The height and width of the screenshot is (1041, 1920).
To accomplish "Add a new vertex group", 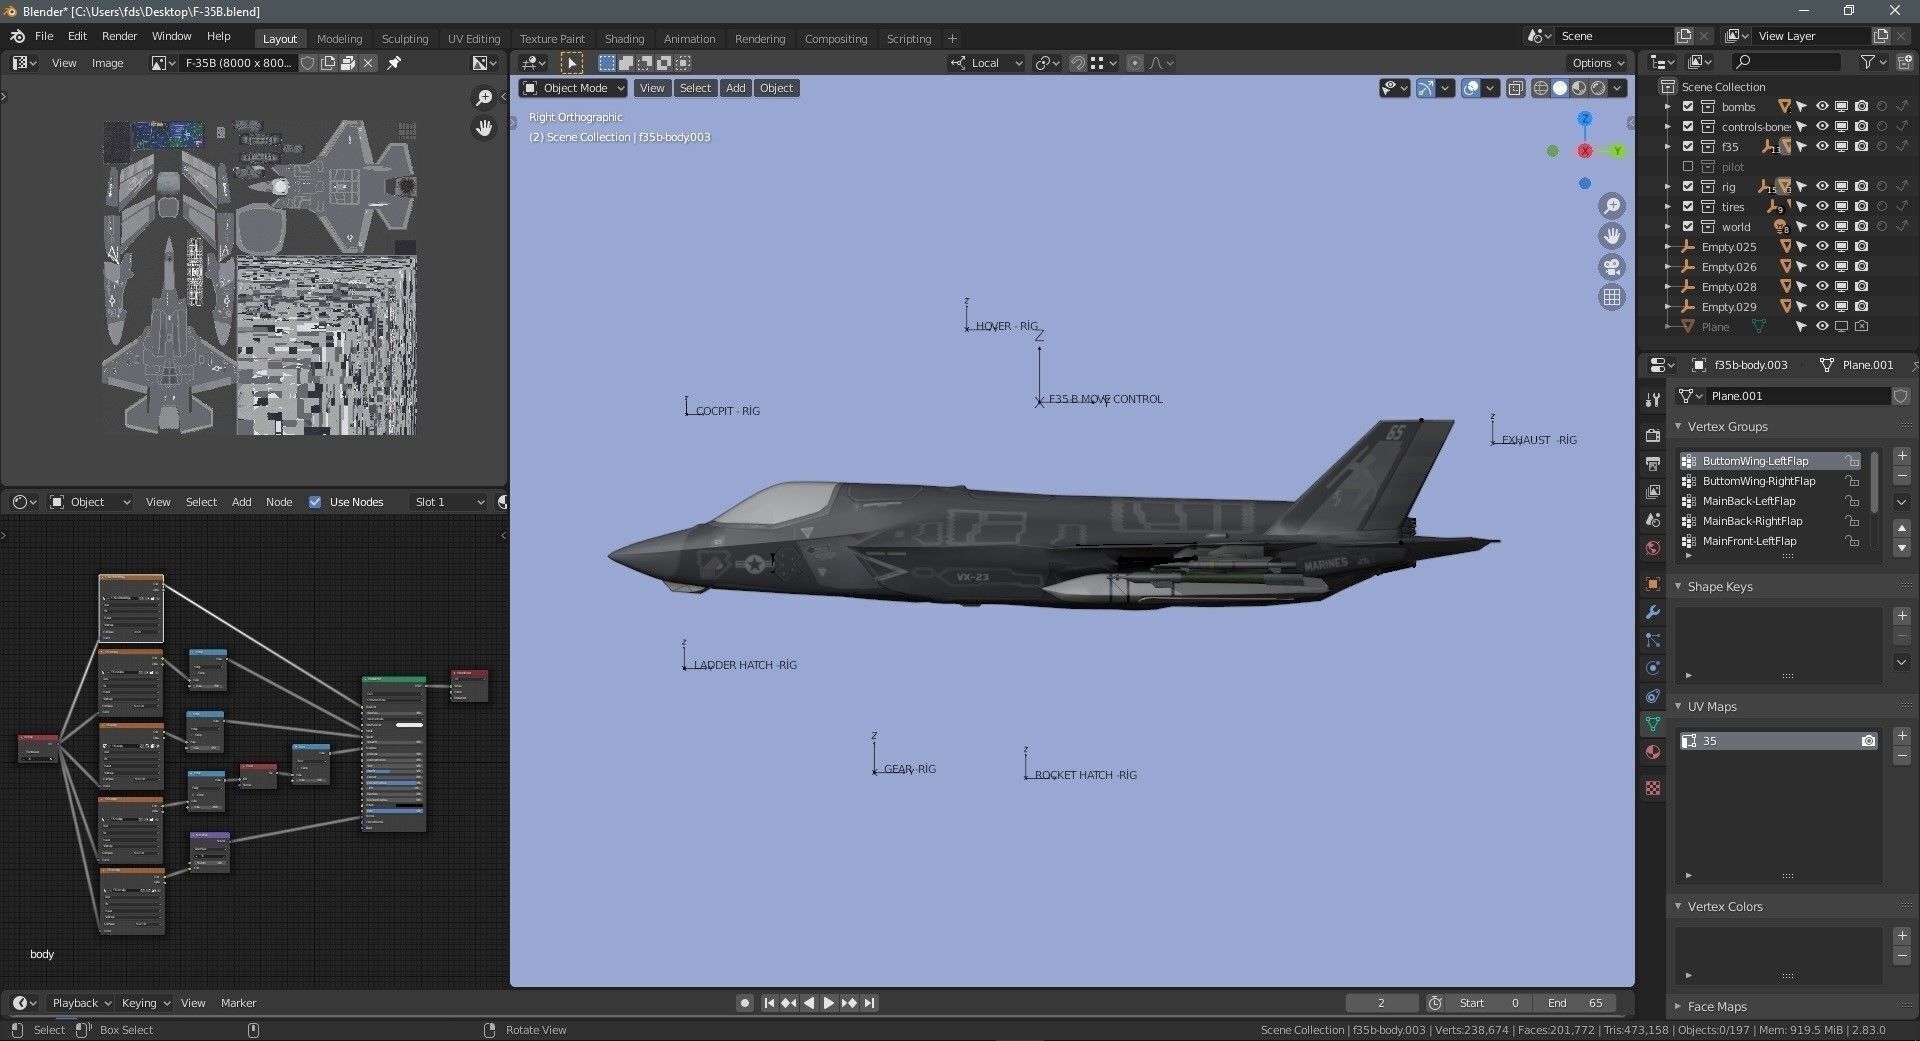I will pyautogui.click(x=1902, y=456).
